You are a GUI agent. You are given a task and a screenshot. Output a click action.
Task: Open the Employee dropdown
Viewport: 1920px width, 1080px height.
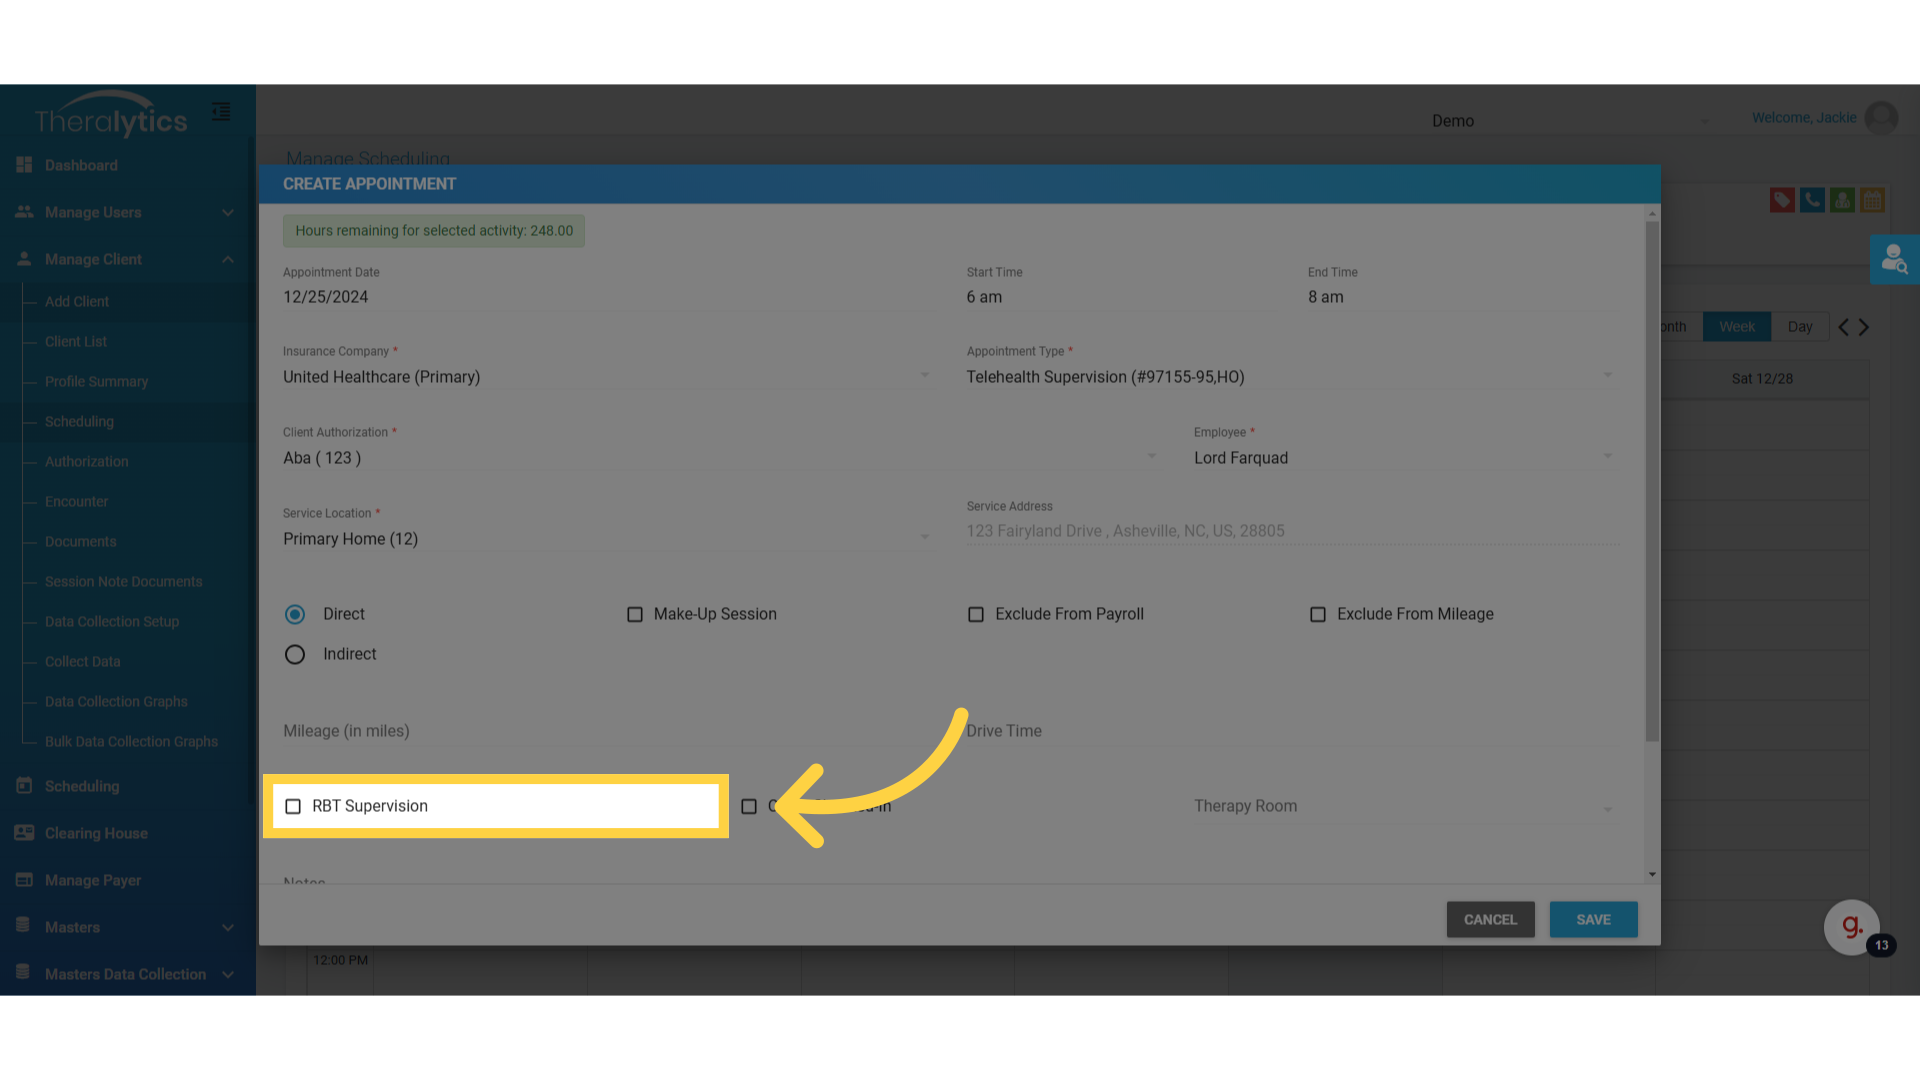click(1402, 458)
